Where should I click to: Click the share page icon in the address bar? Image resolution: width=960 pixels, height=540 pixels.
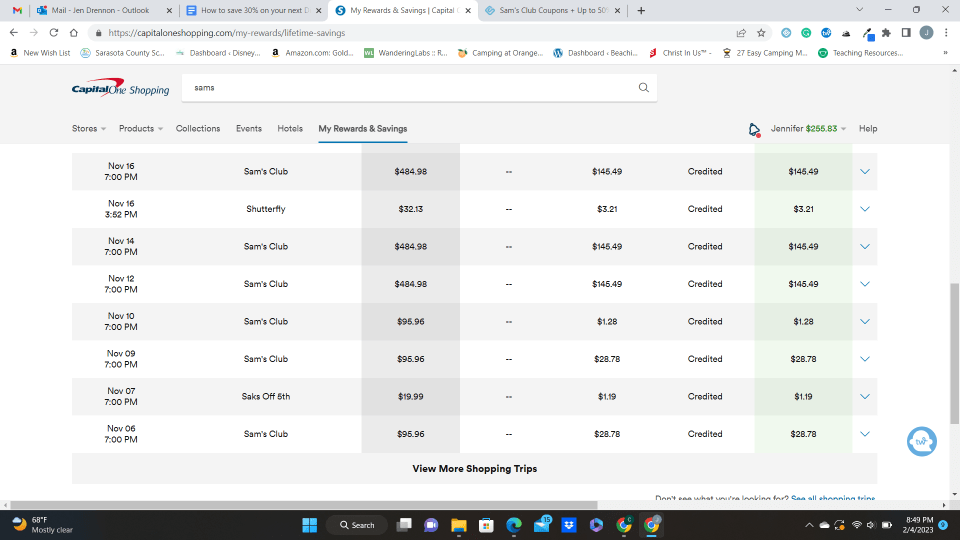(x=741, y=32)
